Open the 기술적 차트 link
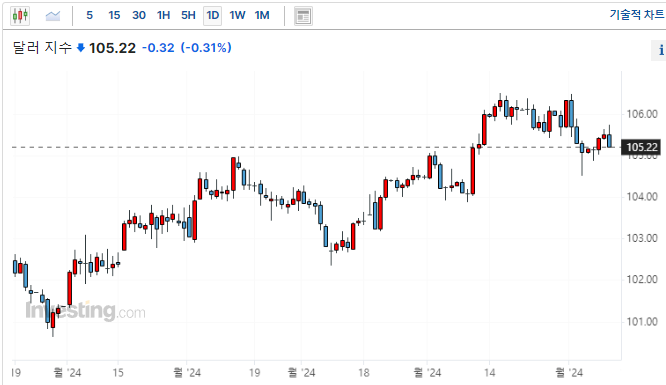 tap(637, 14)
